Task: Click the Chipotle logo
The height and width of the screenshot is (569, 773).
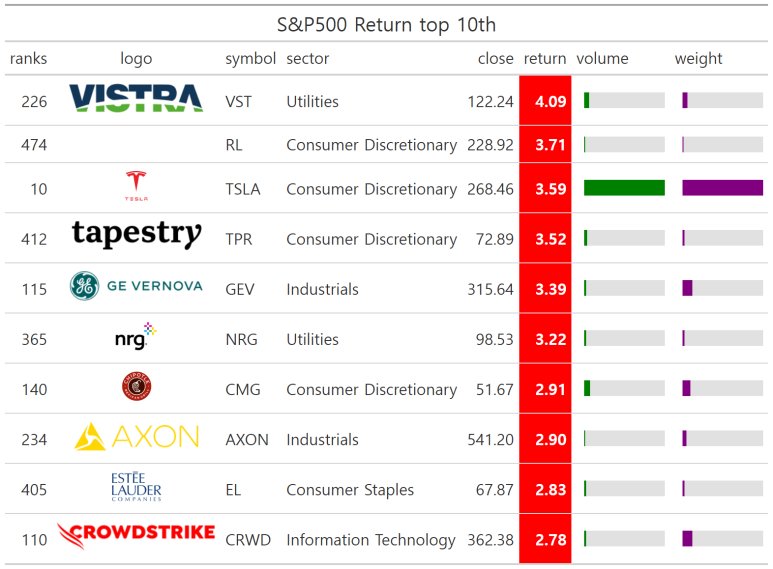Action: tap(137, 386)
